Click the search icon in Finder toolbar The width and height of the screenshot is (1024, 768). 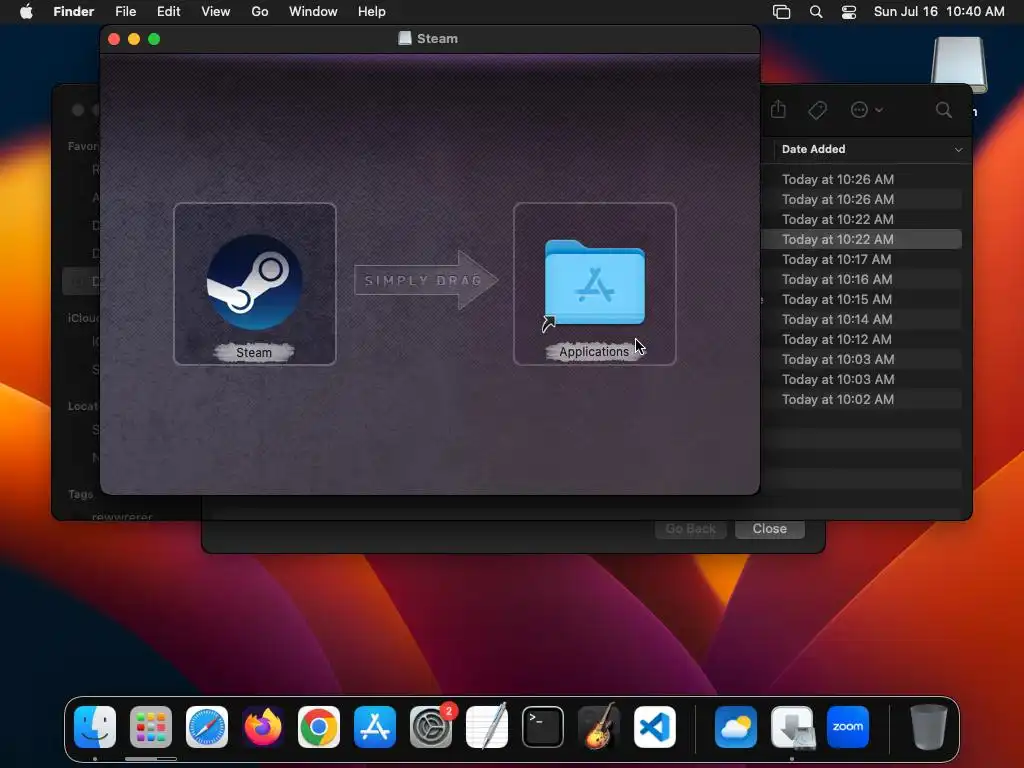[943, 110]
